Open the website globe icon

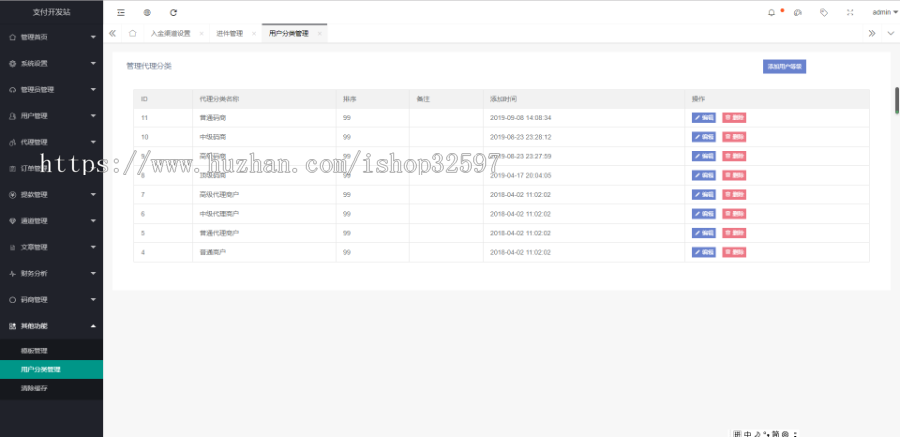point(147,12)
